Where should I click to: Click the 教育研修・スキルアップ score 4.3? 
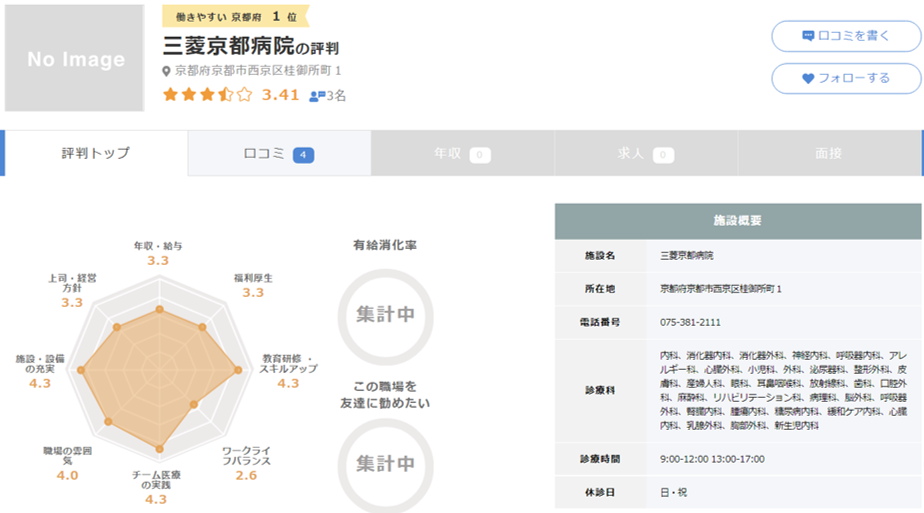[288, 383]
